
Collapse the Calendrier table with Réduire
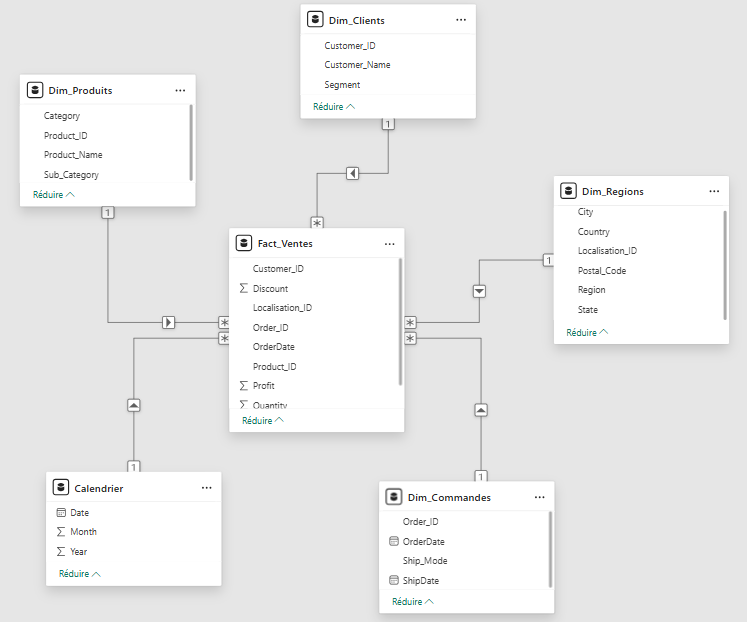click(x=80, y=573)
